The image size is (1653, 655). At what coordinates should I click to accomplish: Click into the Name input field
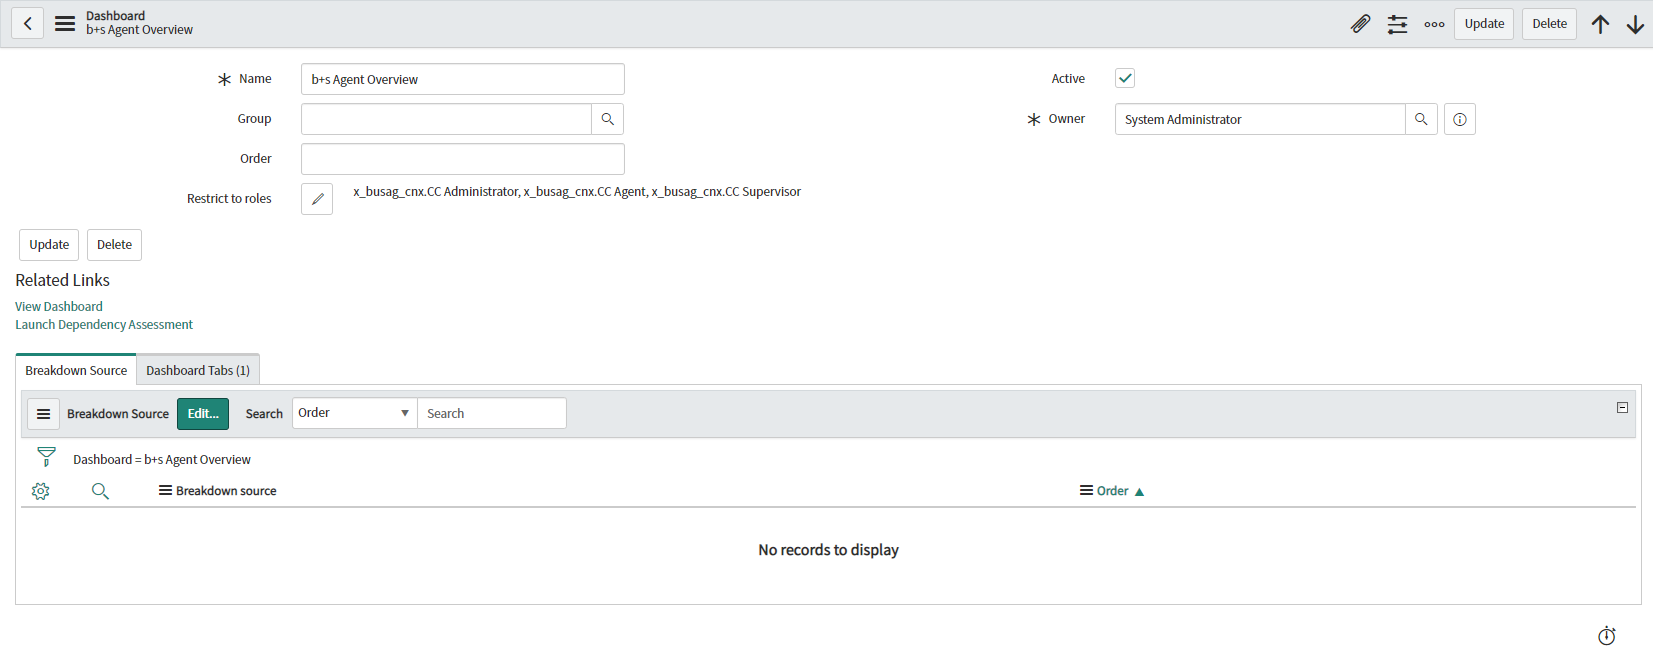click(x=462, y=79)
